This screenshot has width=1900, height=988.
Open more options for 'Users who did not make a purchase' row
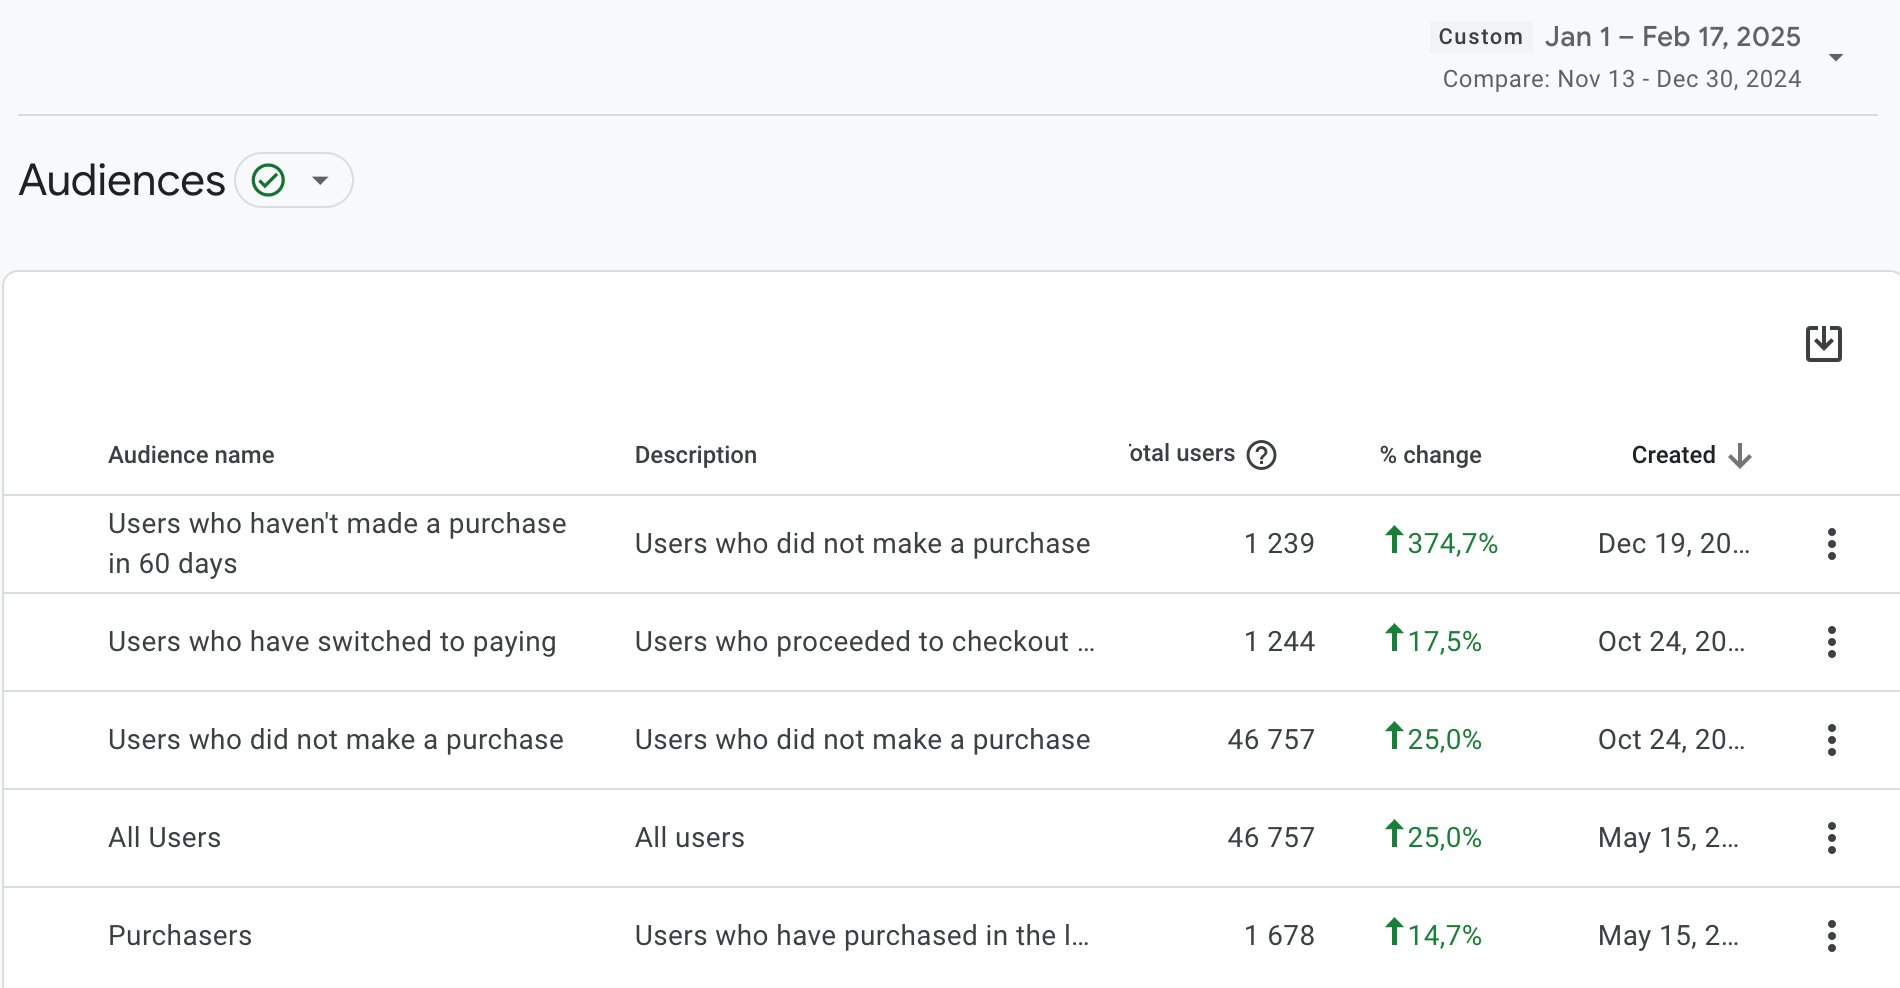coord(1831,740)
